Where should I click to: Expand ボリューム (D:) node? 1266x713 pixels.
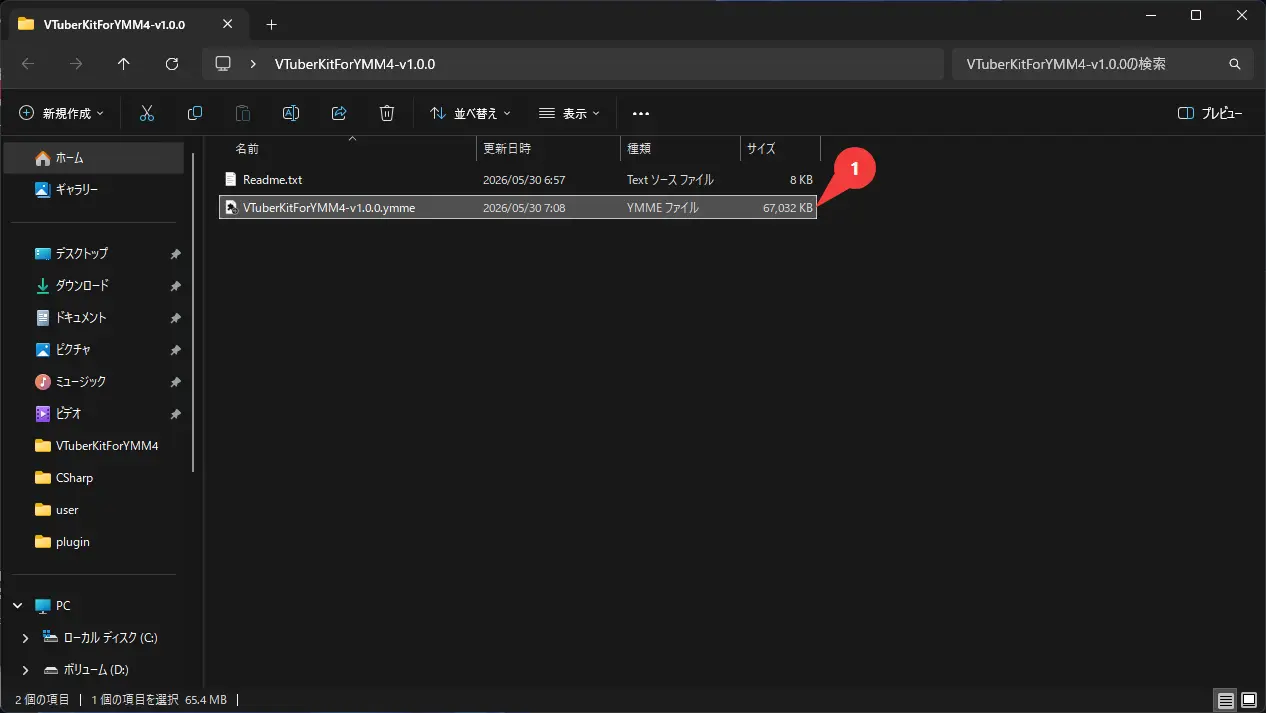click(x=26, y=670)
